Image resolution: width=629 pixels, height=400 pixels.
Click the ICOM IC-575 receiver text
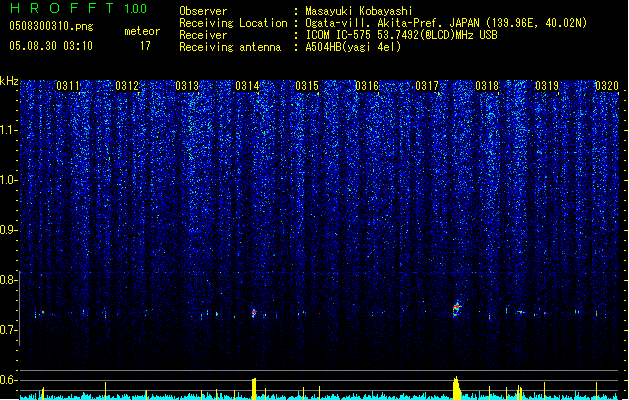coord(401,35)
